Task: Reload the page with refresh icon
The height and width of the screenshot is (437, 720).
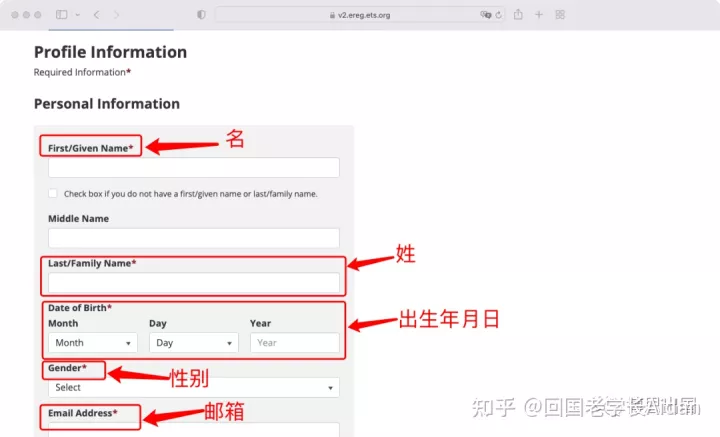Action: click(499, 15)
